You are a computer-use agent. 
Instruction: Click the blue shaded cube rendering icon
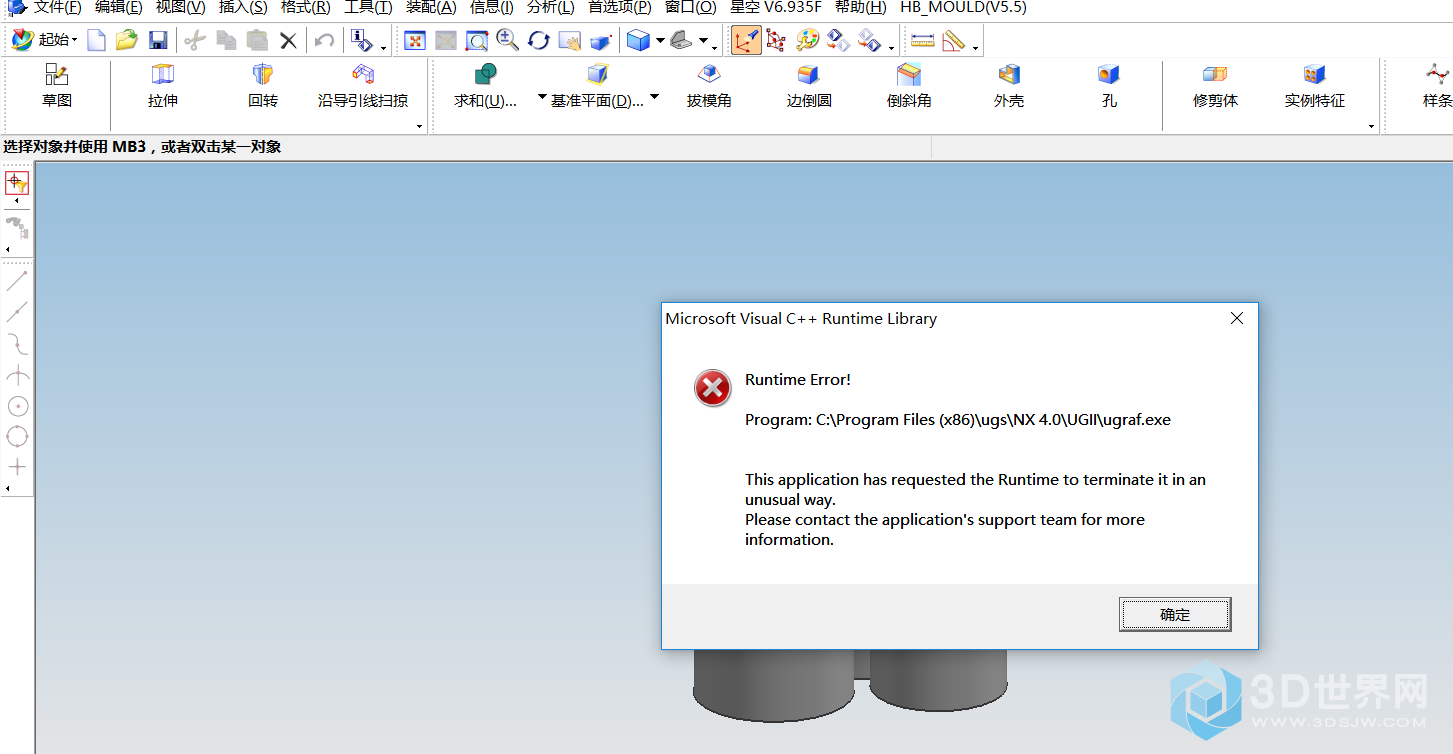[x=638, y=40]
